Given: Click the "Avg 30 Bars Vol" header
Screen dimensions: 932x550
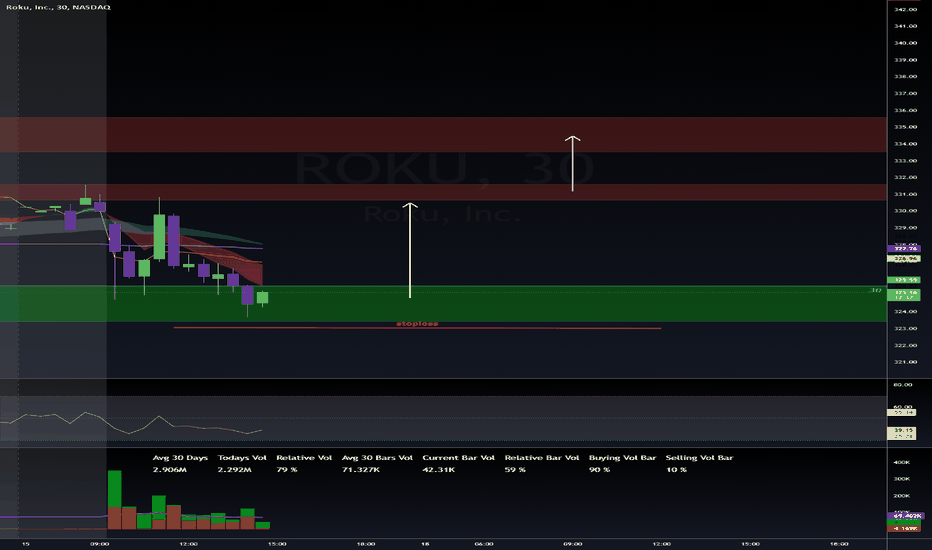Looking at the screenshot, I should (377, 458).
